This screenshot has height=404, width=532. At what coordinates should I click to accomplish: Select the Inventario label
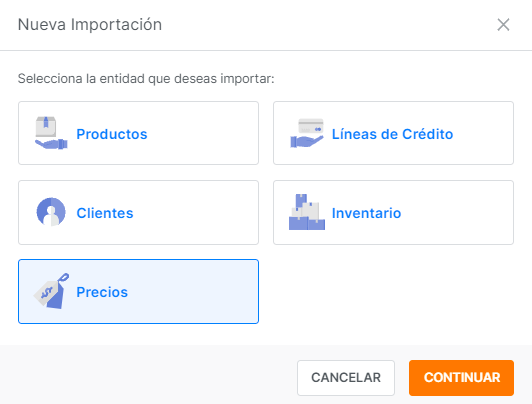pos(366,213)
